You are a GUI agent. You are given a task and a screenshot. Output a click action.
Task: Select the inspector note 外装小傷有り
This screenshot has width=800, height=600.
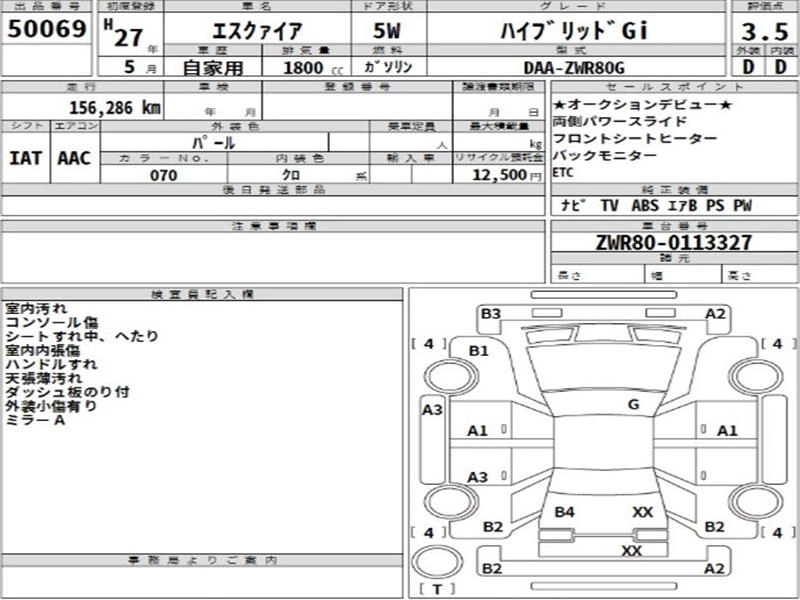coord(51,406)
